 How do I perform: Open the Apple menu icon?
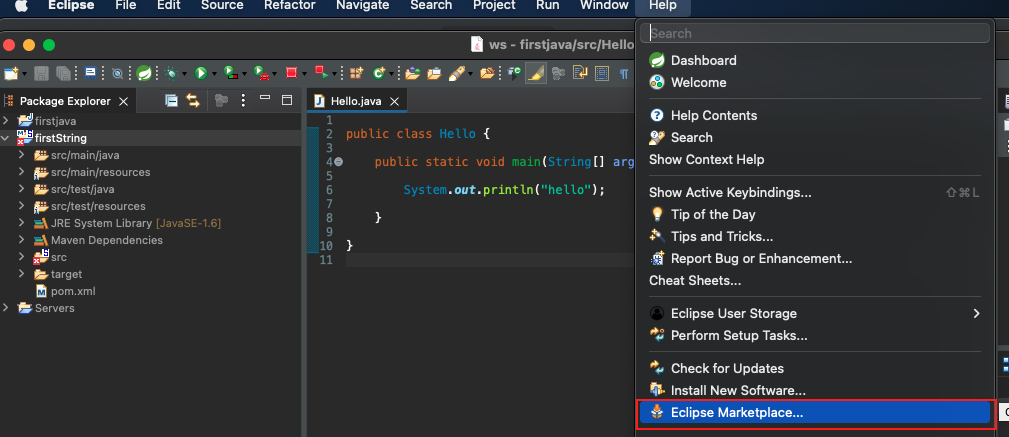pos(20,6)
